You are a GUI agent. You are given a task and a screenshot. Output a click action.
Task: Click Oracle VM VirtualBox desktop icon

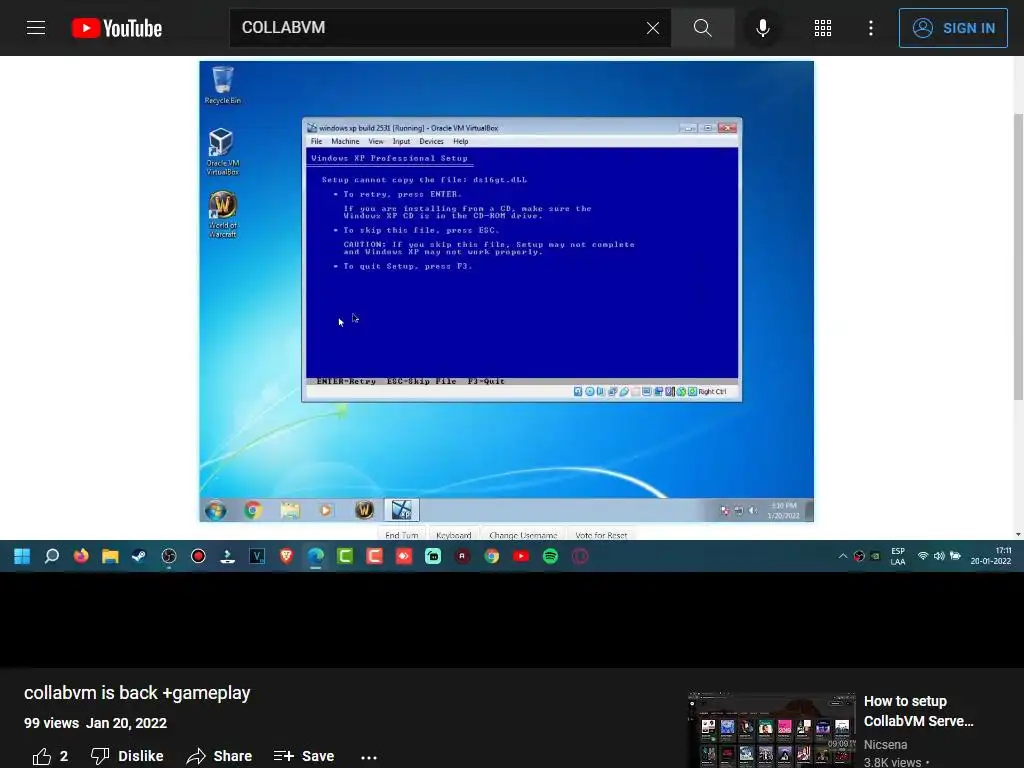[x=222, y=152]
